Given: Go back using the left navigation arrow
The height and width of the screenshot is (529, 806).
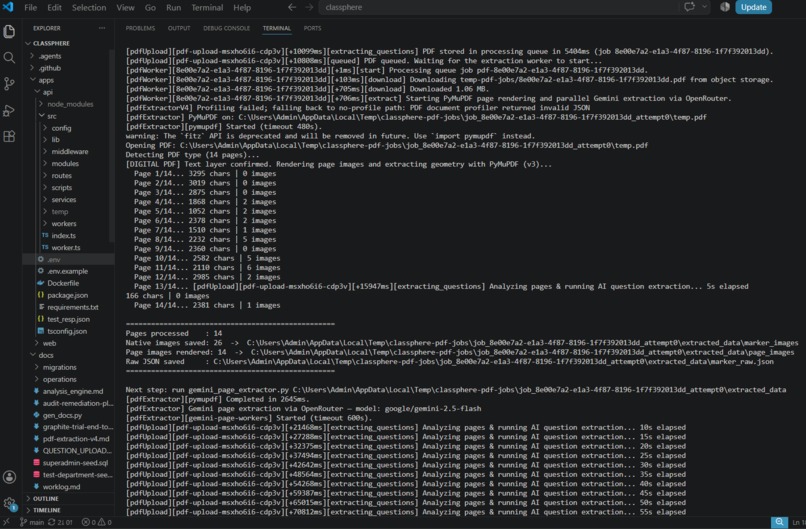Looking at the screenshot, I should click(x=292, y=7).
